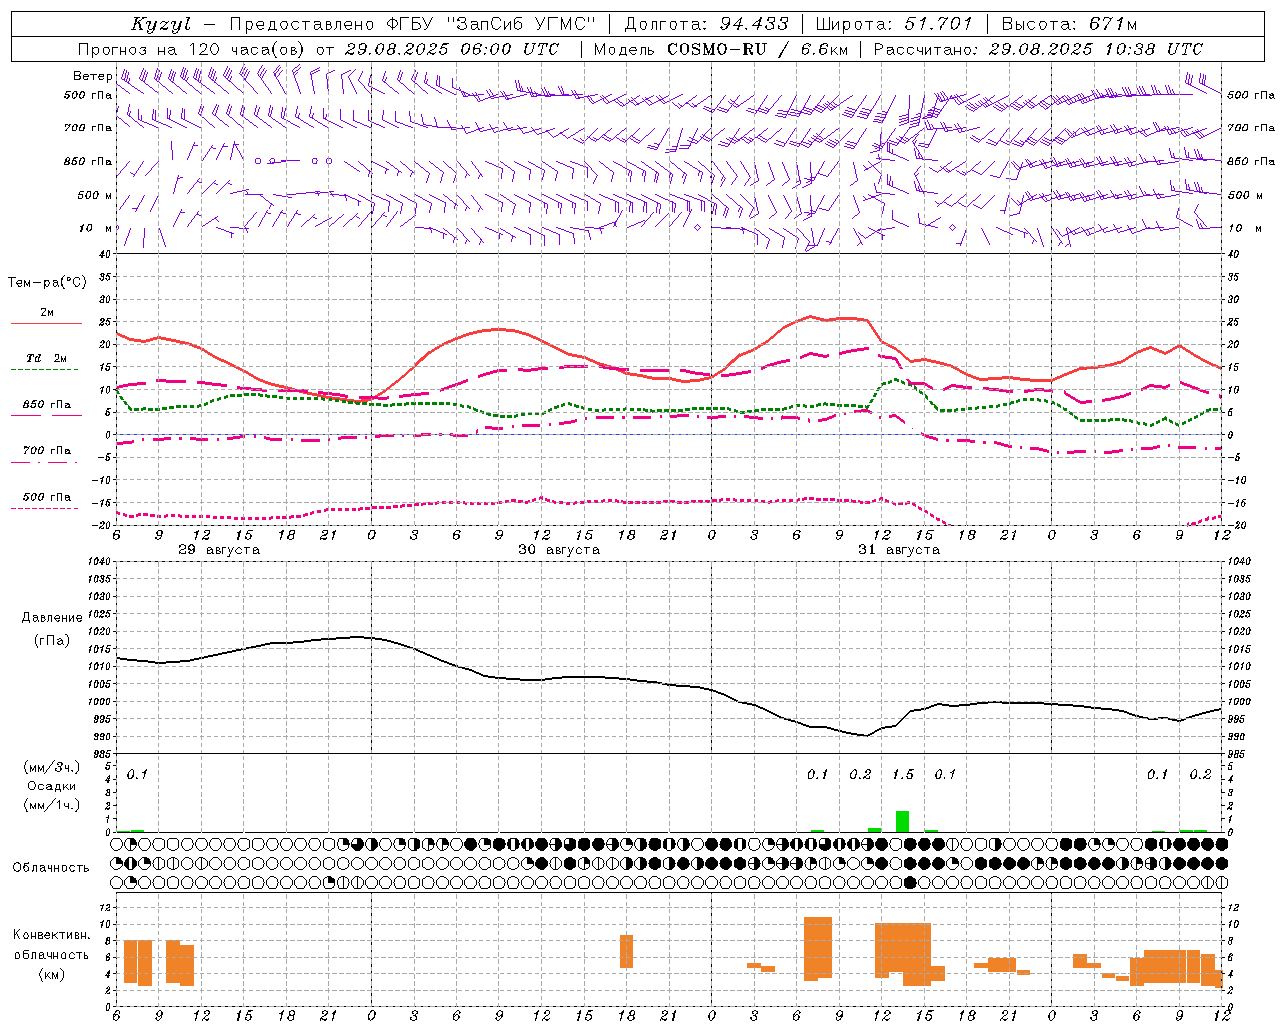1280x1024 pixels.
Task: Click the 850 гПа temperature legend entry
Action: point(46,408)
